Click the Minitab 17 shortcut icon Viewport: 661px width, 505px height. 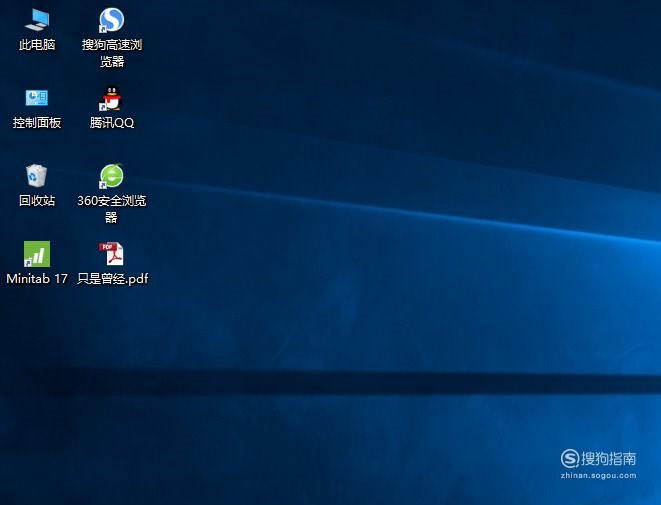37,254
